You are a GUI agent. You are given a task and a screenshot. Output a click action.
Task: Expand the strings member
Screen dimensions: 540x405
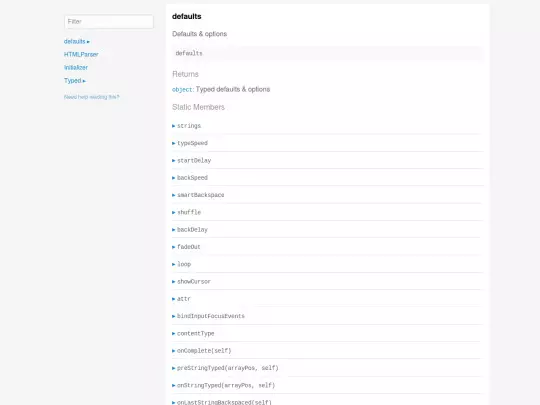click(186, 126)
